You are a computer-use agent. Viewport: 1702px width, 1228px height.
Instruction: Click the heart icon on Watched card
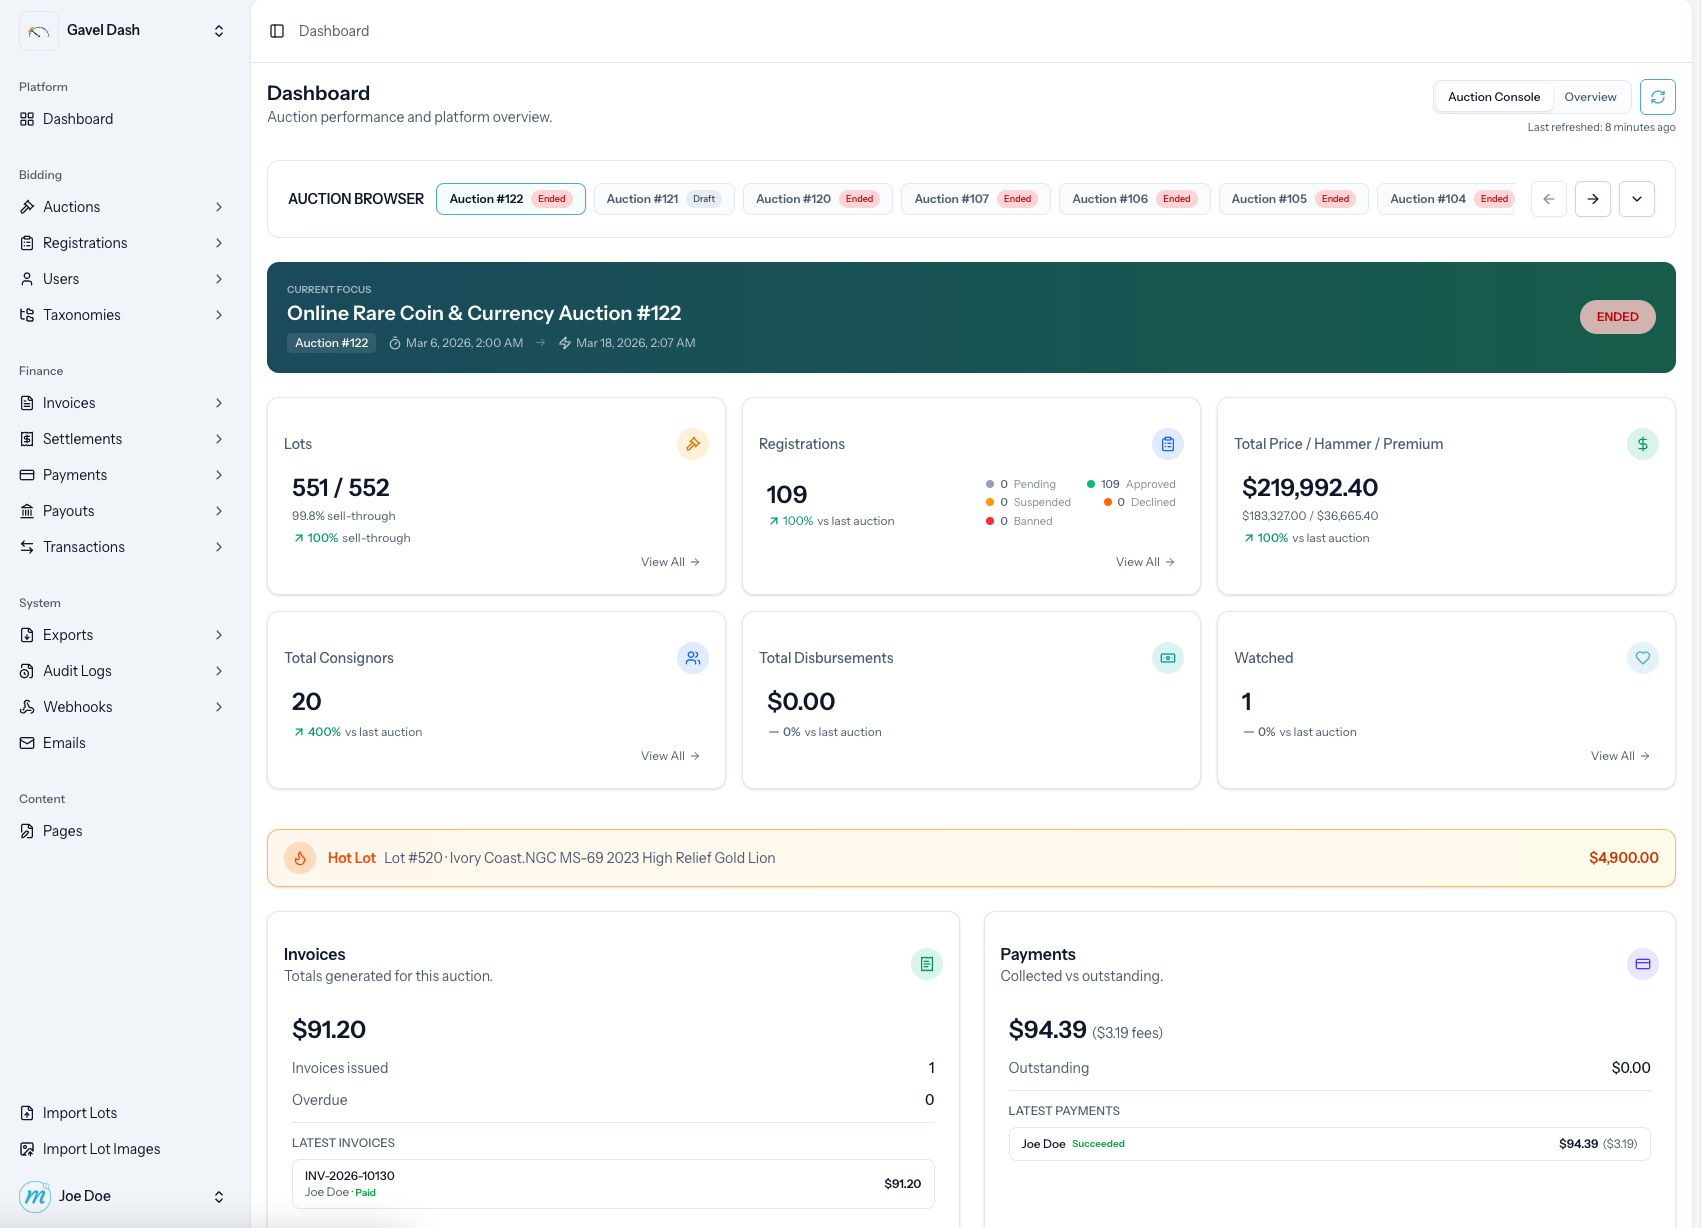(x=1642, y=658)
